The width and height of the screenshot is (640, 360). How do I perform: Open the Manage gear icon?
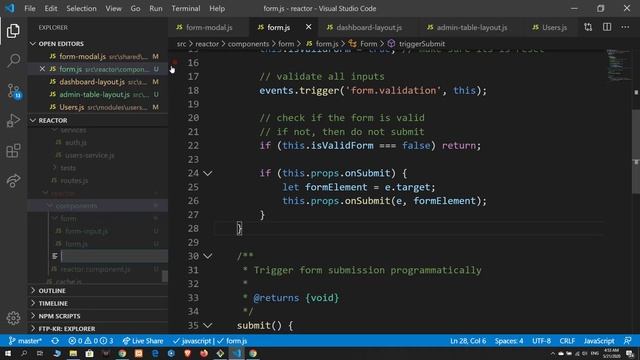[13, 318]
